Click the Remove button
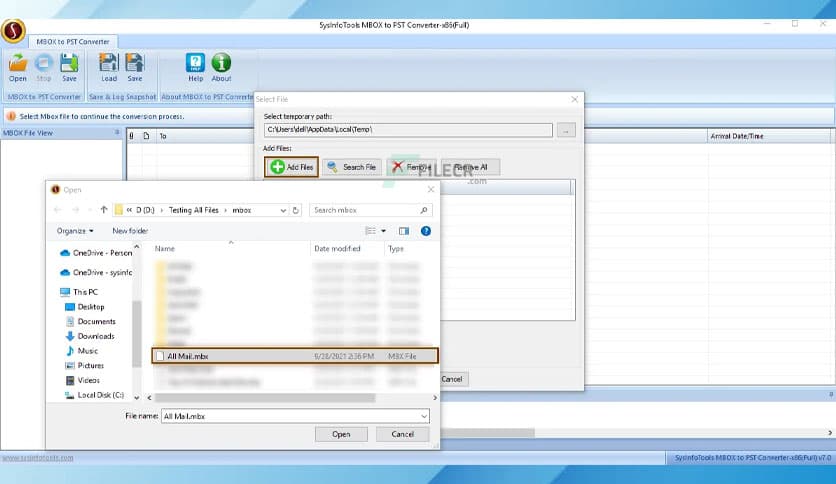Screen dimensions: 836x484 pyautogui.click(x=411, y=167)
